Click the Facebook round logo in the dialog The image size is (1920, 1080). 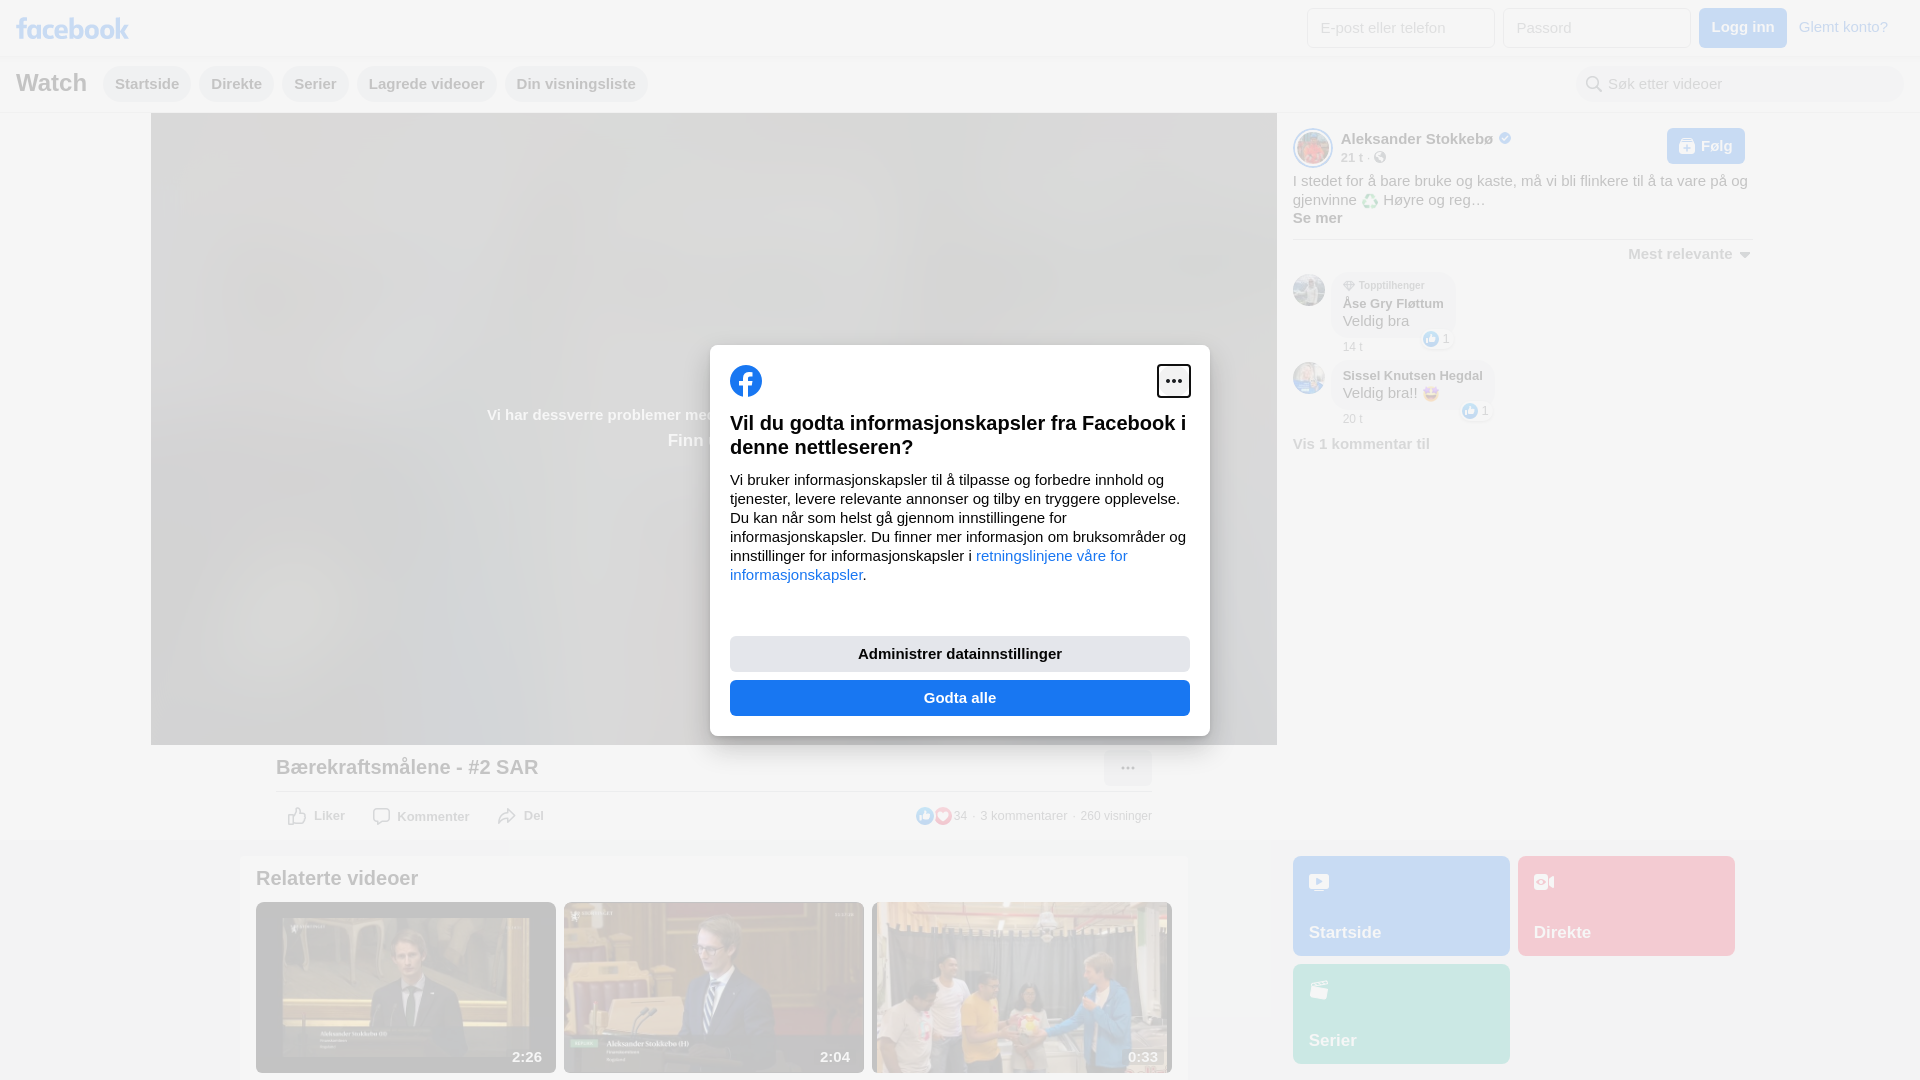[746, 381]
